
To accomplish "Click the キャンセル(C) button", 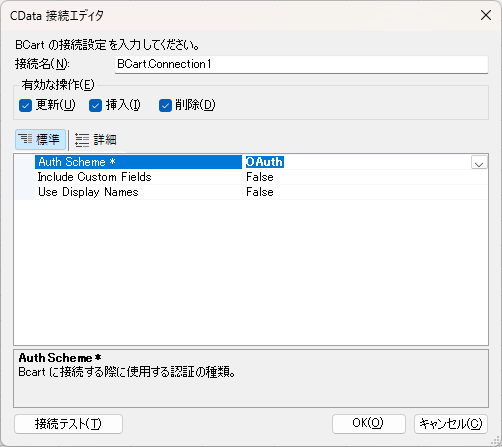I will pyautogui.click(x=451, y=424).
